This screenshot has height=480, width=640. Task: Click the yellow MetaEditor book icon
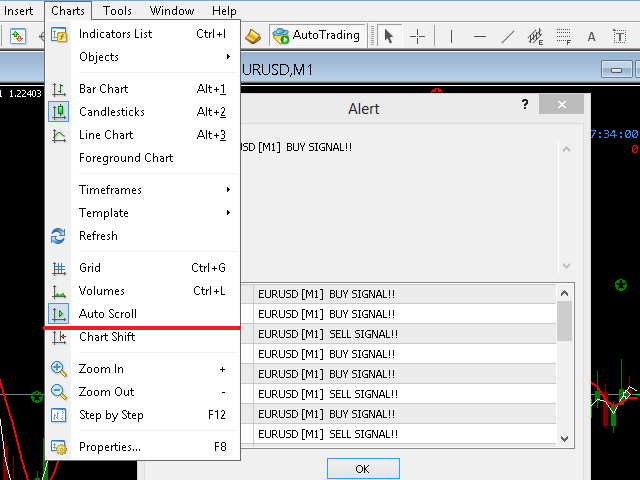tap(253, 36)
